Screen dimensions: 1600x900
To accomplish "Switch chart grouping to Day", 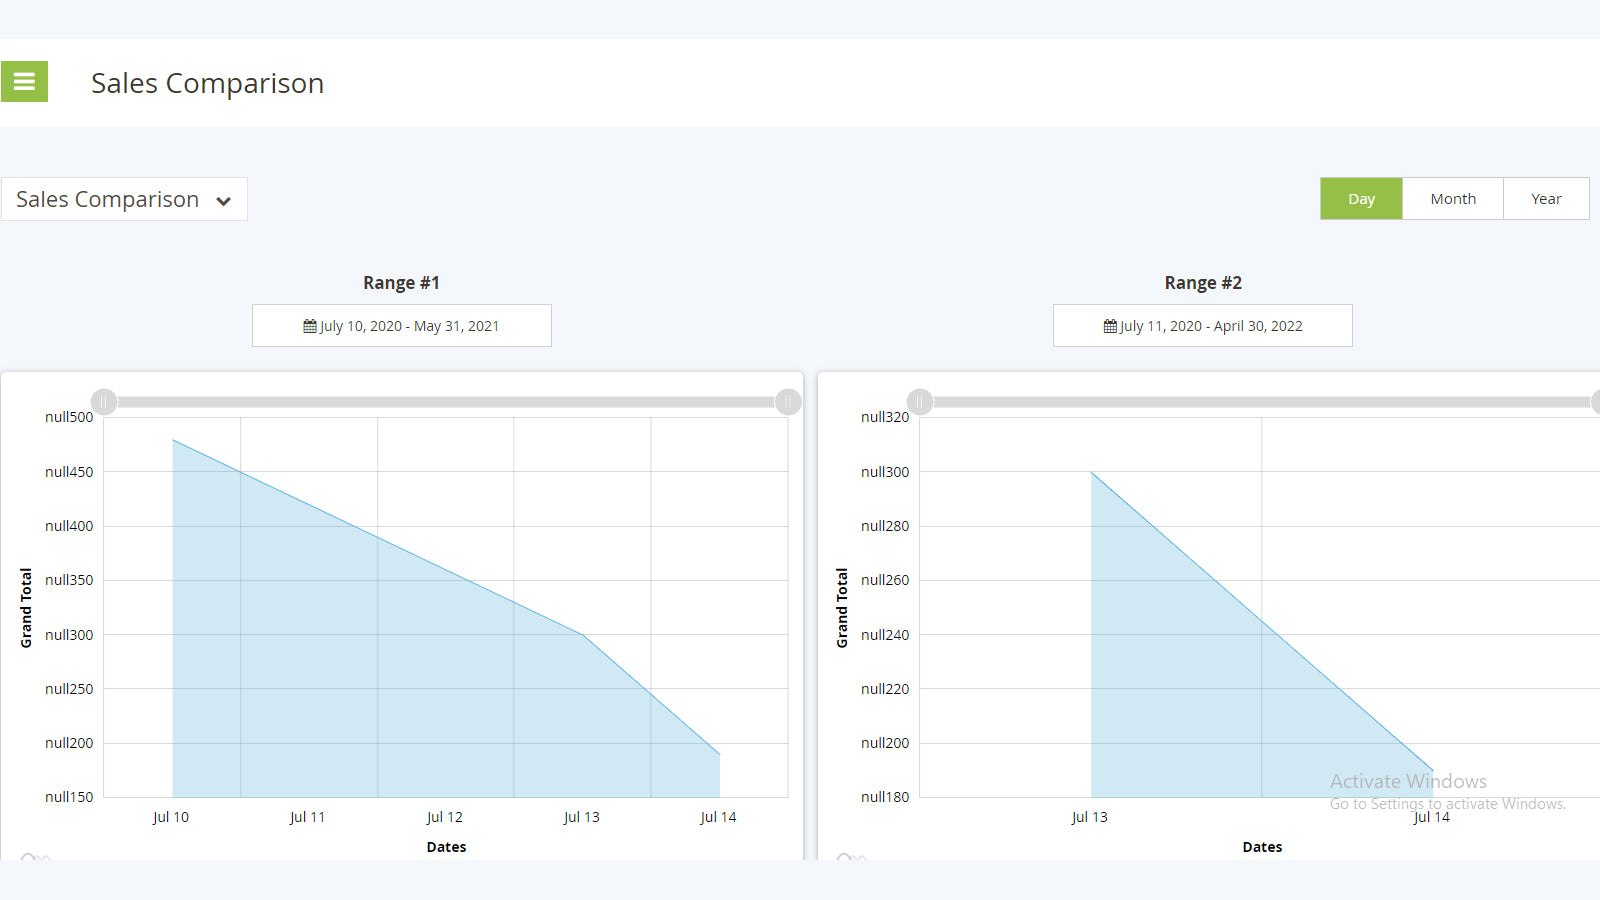I will coord(1361,199).
